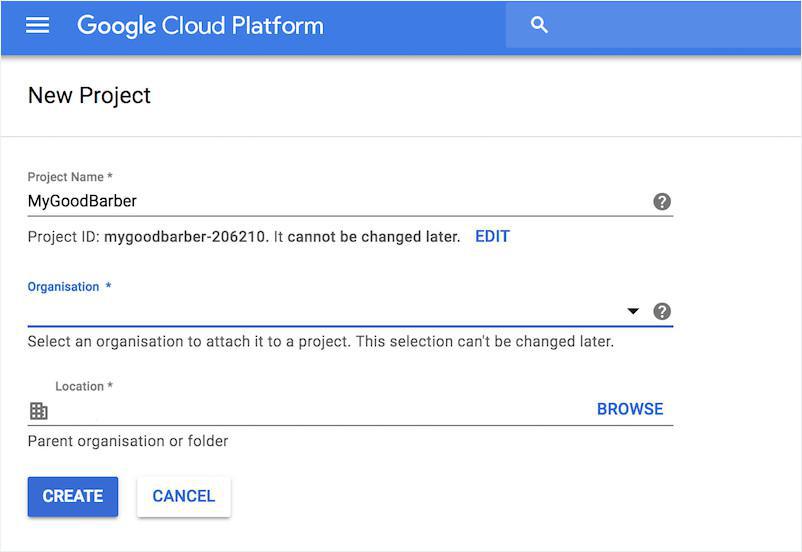
Task: Browse for a parent location
Action: (x=630, y=409)
